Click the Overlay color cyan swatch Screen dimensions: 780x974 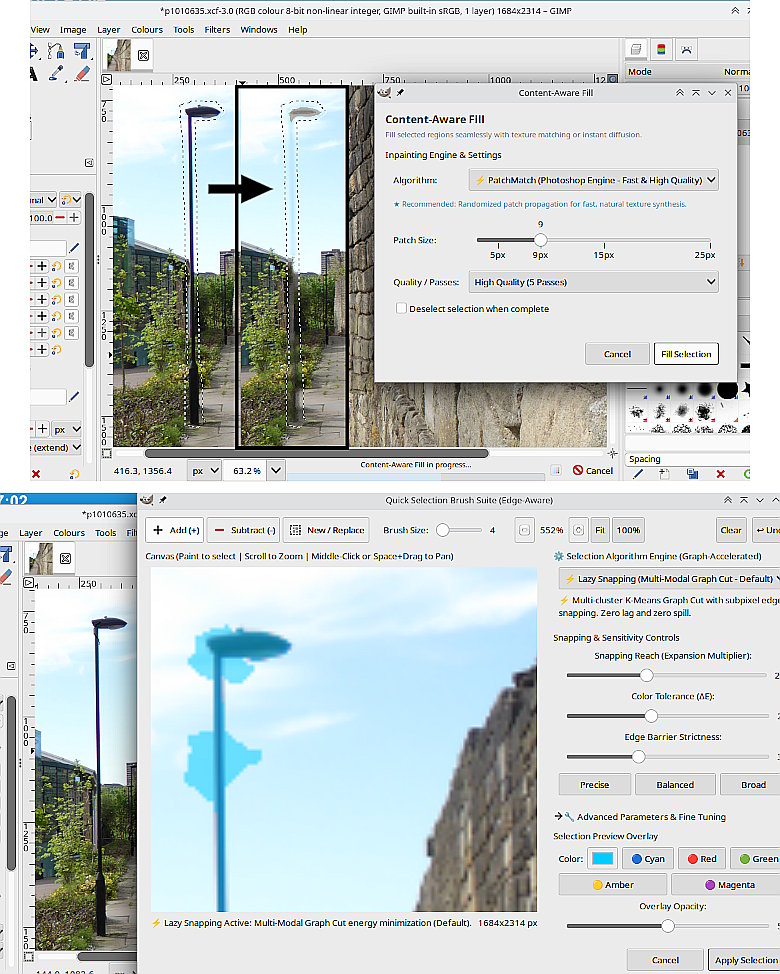(x=602, y=858)
